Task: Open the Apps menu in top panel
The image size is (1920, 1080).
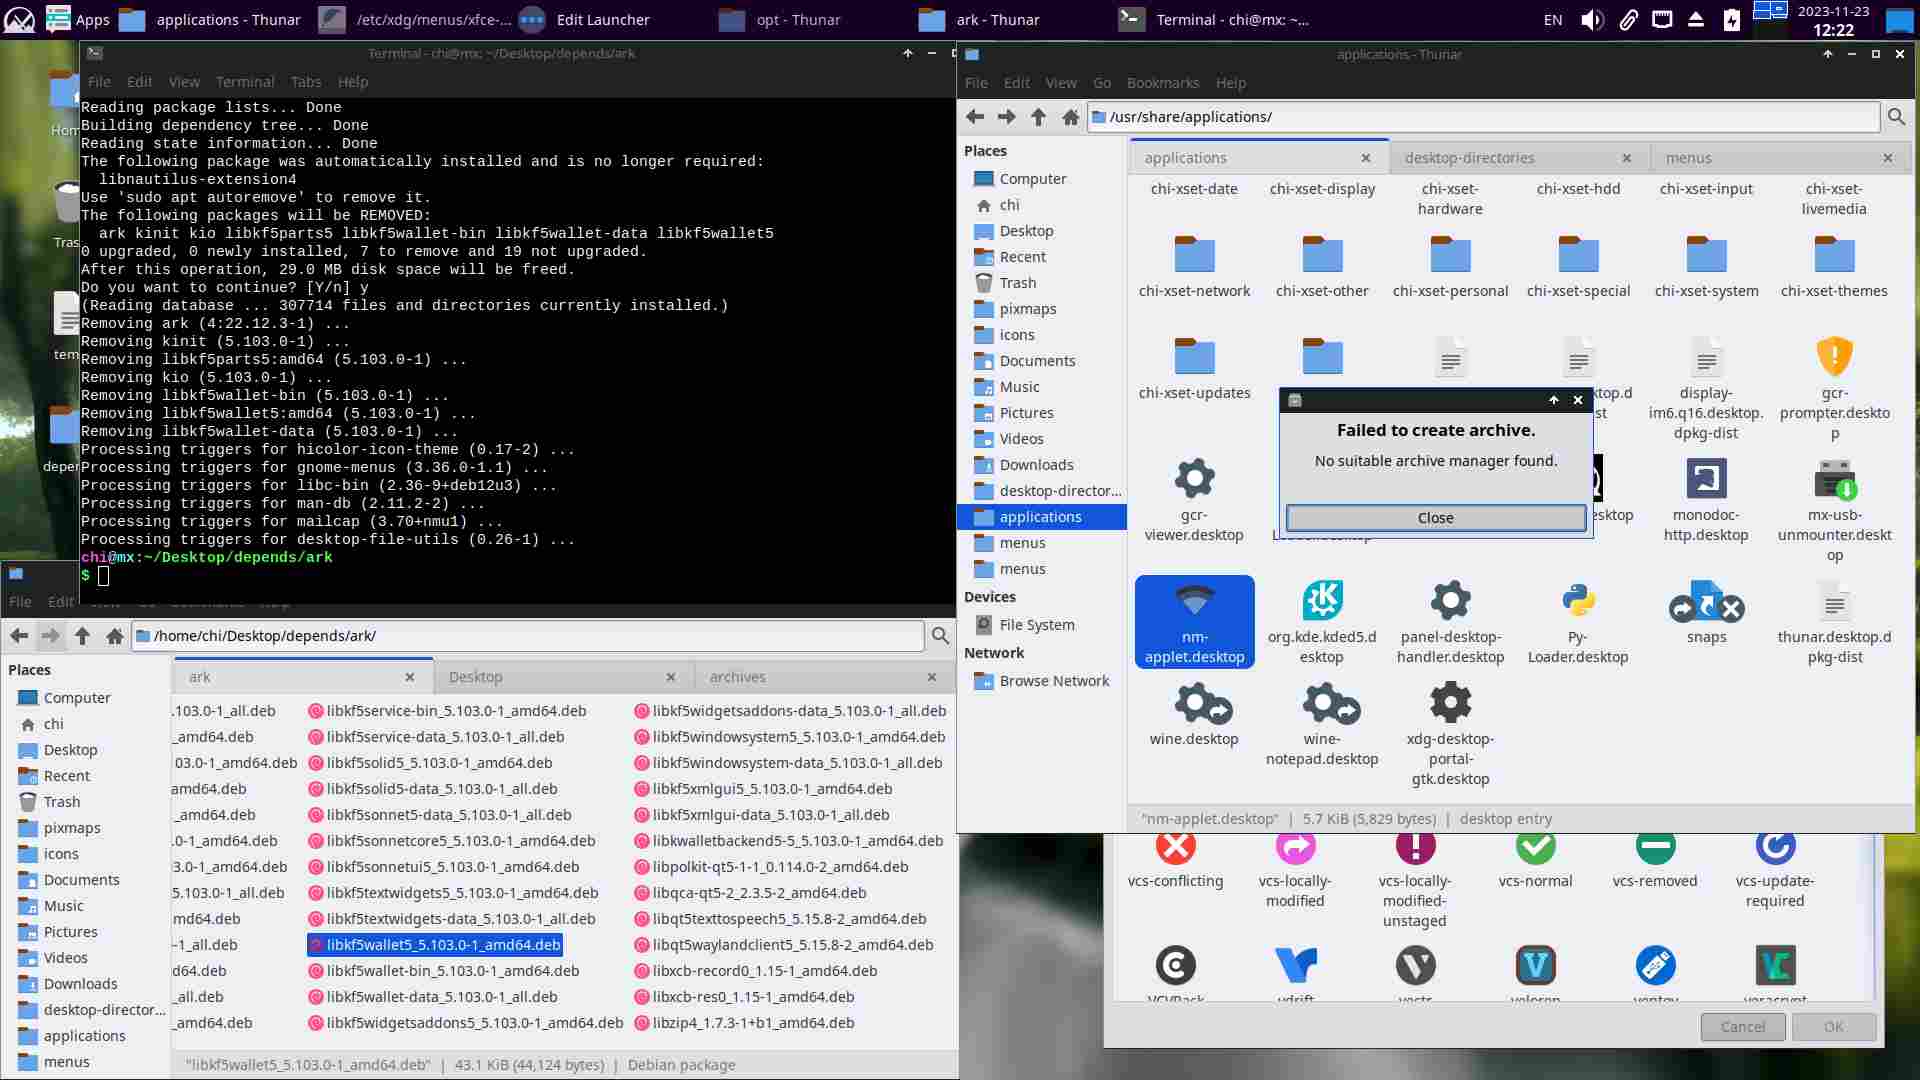Action: click(x=78, y=20)
